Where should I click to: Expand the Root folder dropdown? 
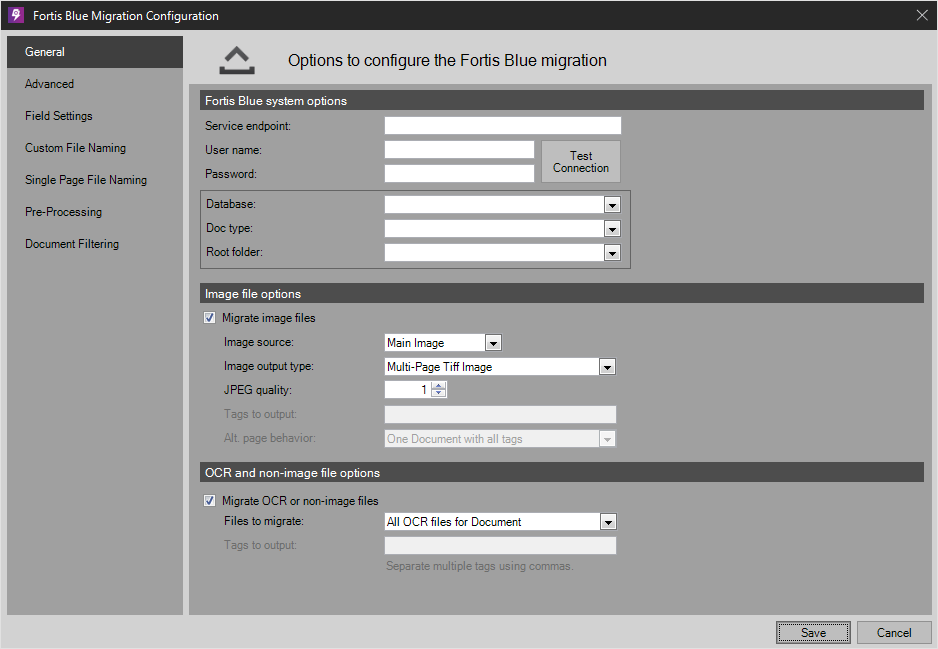coord(612,253)
